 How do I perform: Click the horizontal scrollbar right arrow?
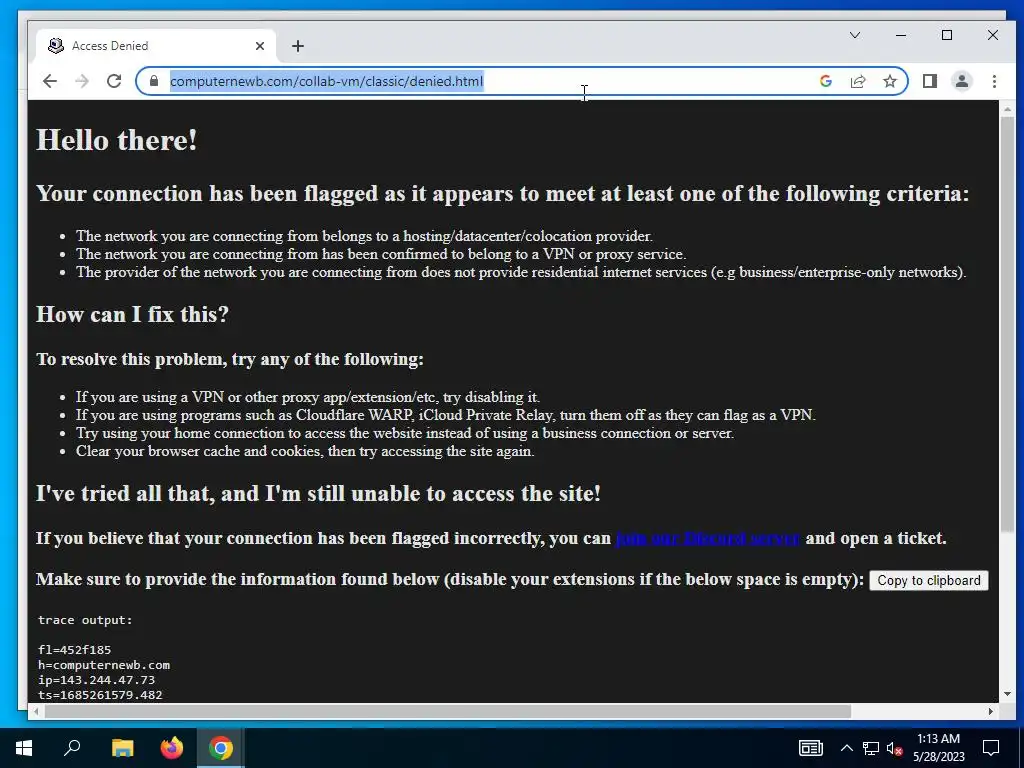(991, 711)
